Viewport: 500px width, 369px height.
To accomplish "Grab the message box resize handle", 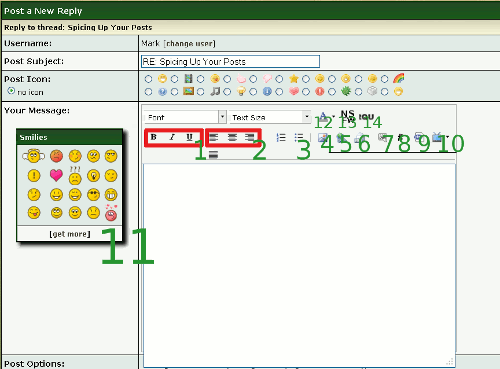I will (450, 362).
